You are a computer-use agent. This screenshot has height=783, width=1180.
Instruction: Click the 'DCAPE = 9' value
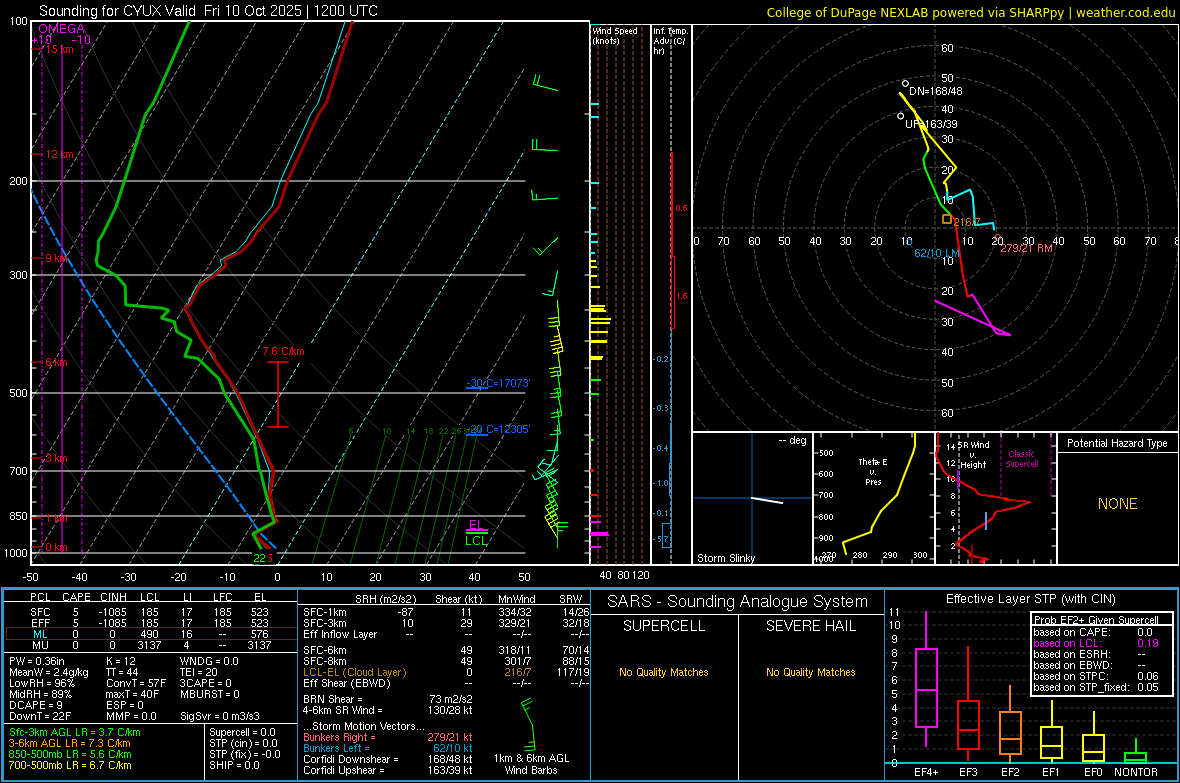(x=35, y=705)
